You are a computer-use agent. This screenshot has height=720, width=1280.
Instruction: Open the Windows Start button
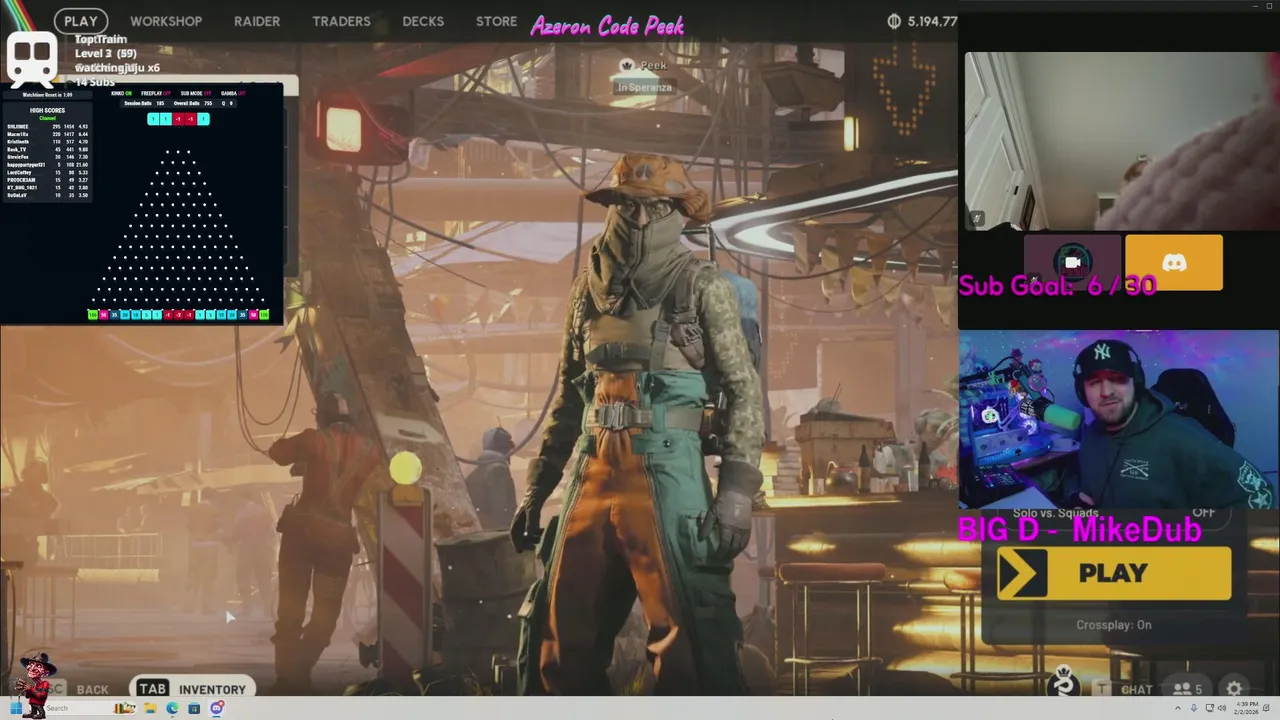click(16, 708)
